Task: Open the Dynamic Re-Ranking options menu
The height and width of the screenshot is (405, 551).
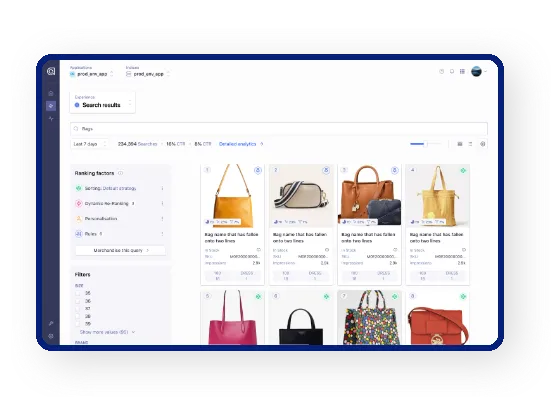Action: point(162,203)
